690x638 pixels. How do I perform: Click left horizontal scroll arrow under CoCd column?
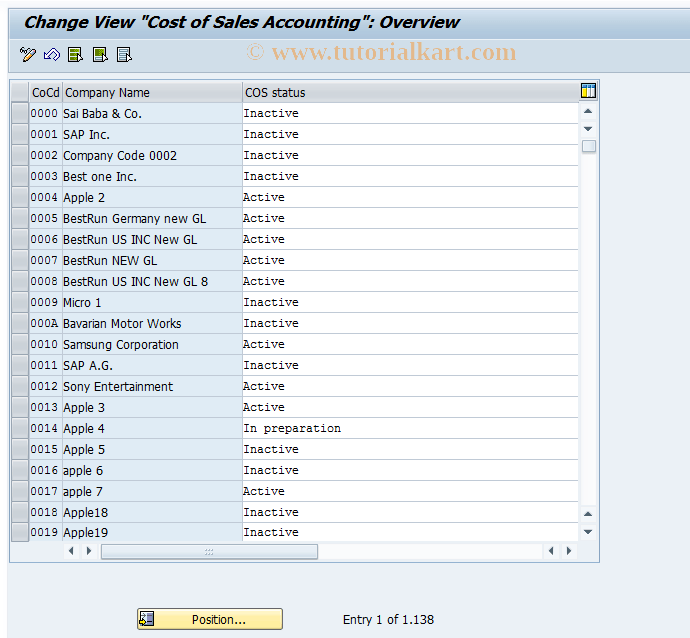(x=71, y=551)
